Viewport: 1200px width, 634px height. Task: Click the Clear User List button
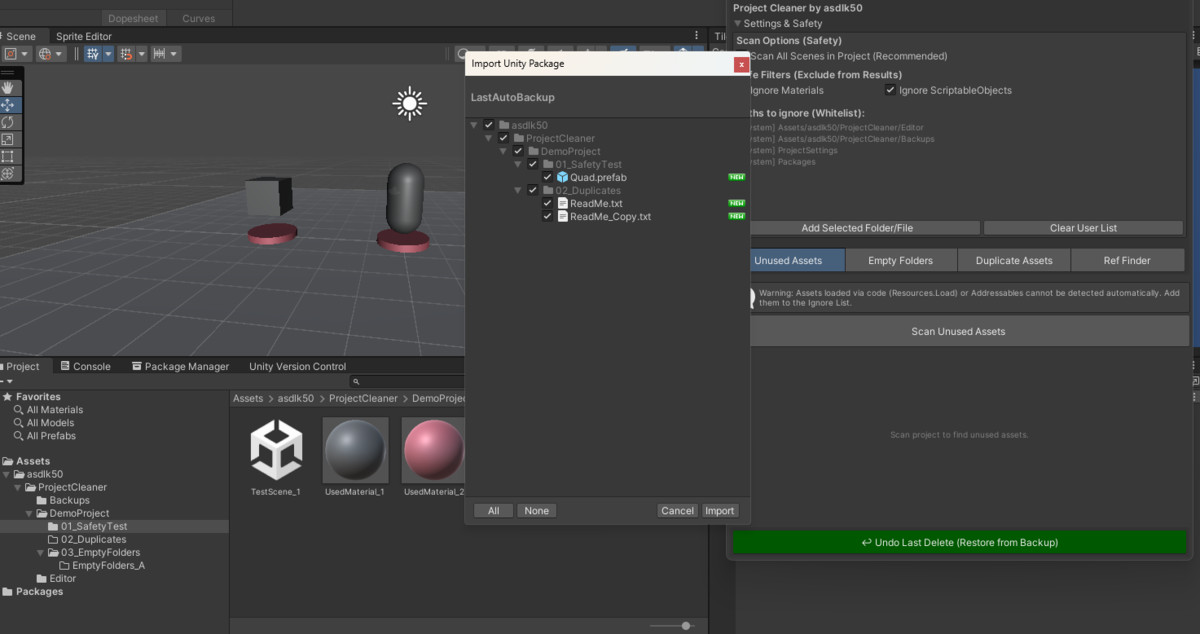1083,228
